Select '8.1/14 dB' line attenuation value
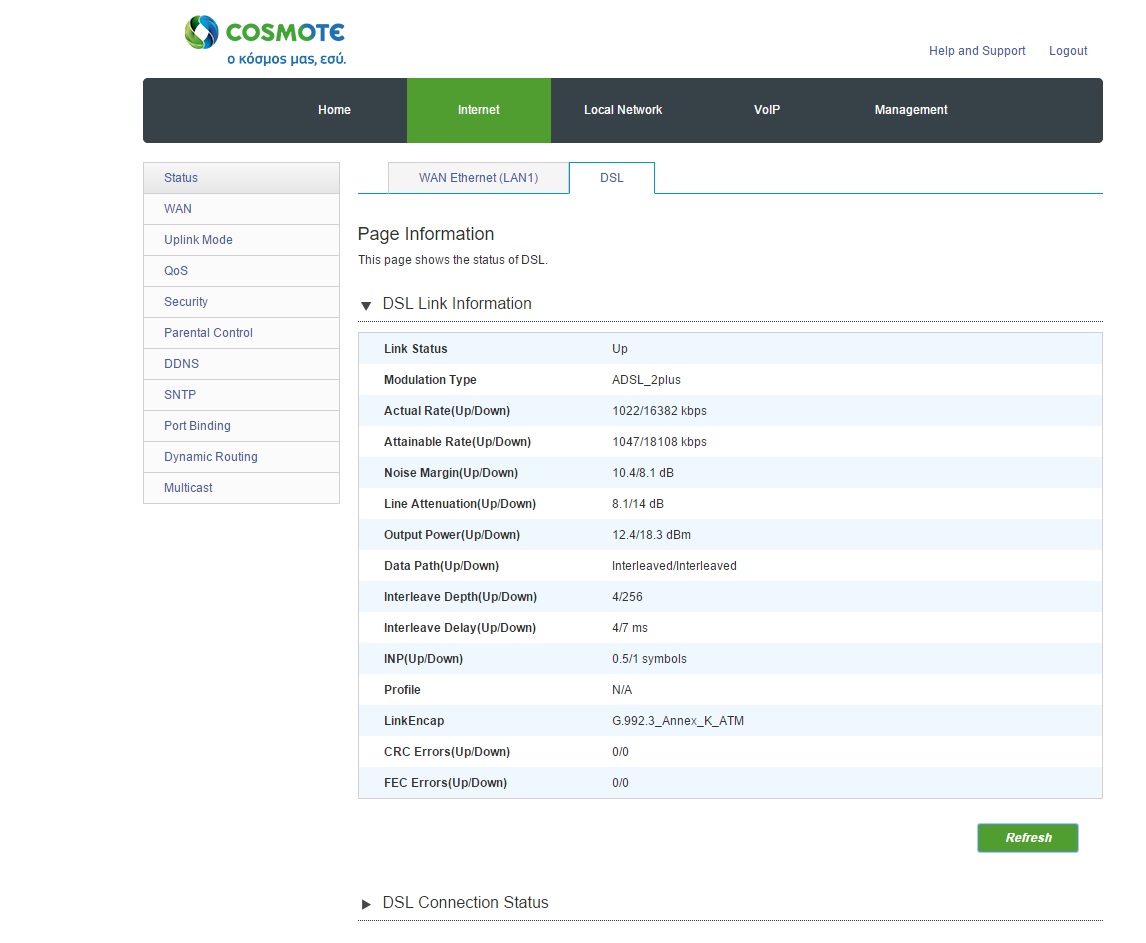The height and width of the screenshot is (943, 1146). pyautogui.click(x=638, y=504)
